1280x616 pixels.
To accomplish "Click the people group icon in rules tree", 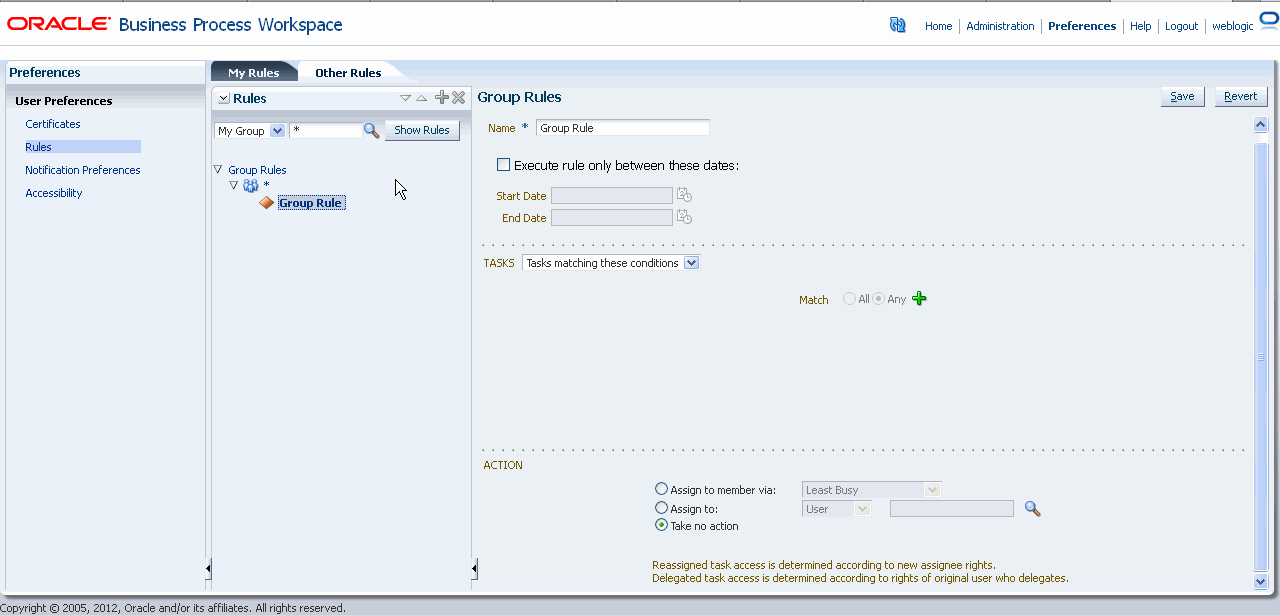I will (x=251, y=185).
